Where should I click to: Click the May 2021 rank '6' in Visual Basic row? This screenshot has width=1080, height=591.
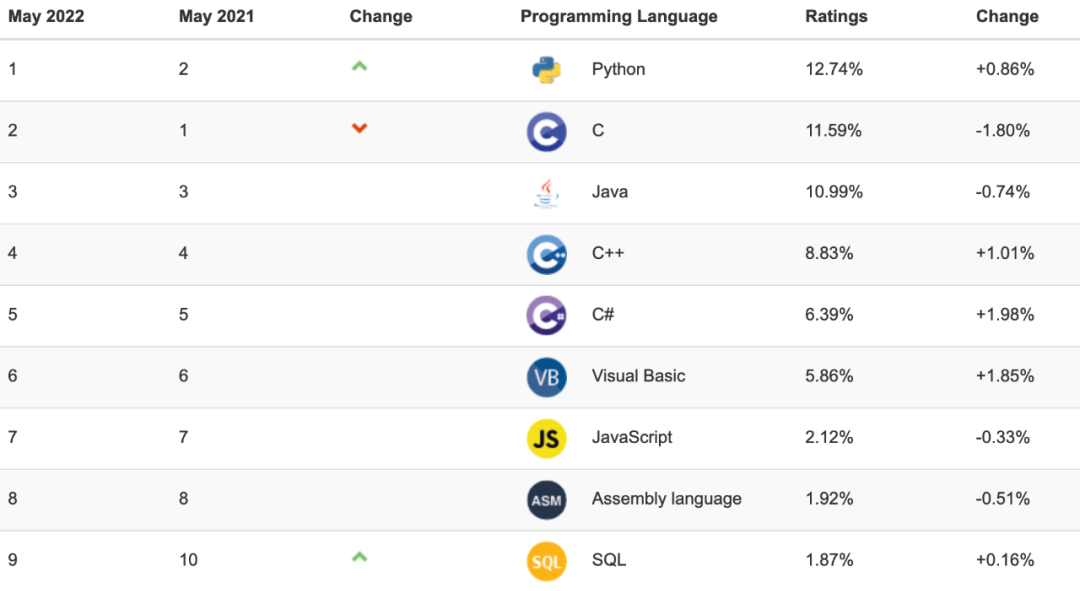point(183,375)
